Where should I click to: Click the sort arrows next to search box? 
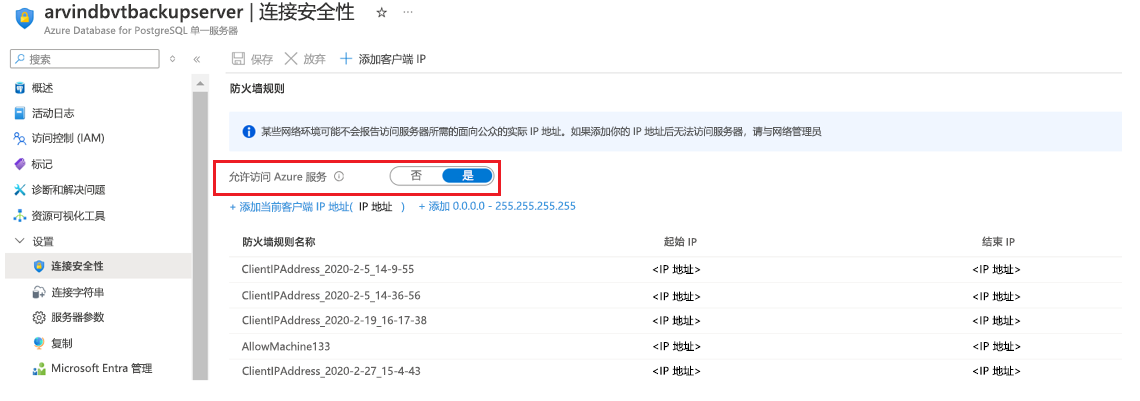(172, 60)
